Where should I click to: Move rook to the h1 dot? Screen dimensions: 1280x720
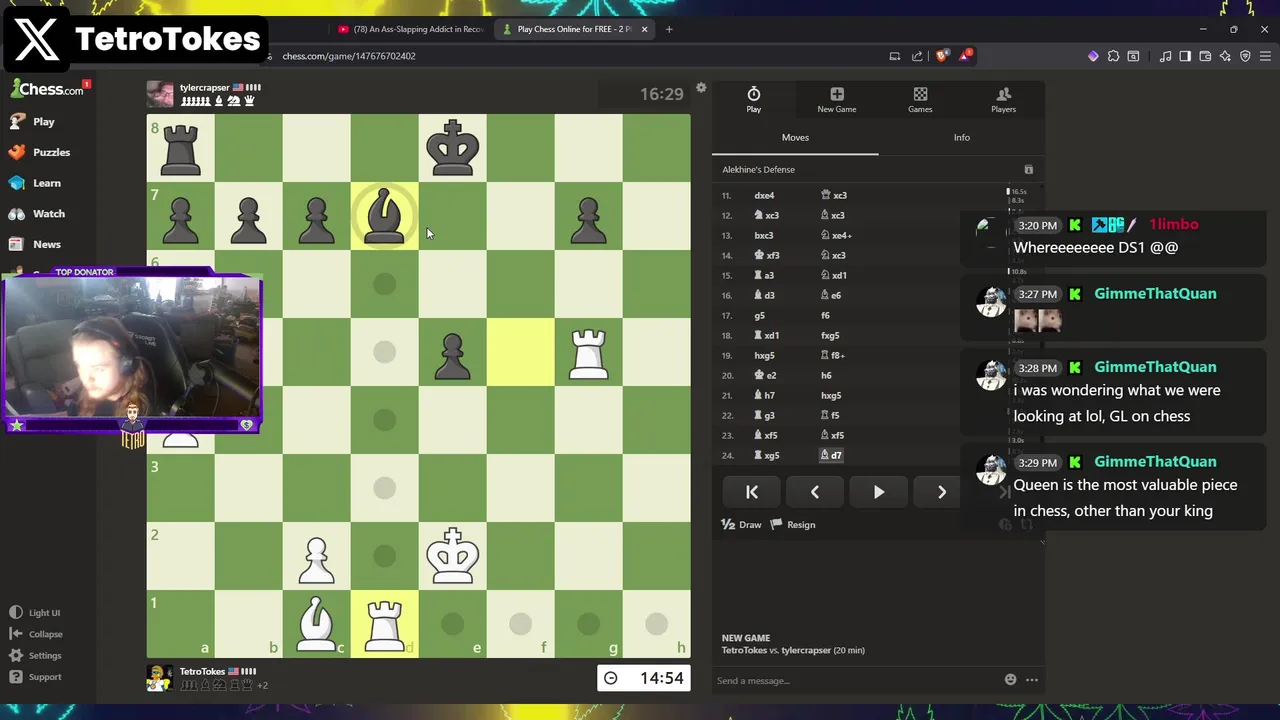(656, 624)
